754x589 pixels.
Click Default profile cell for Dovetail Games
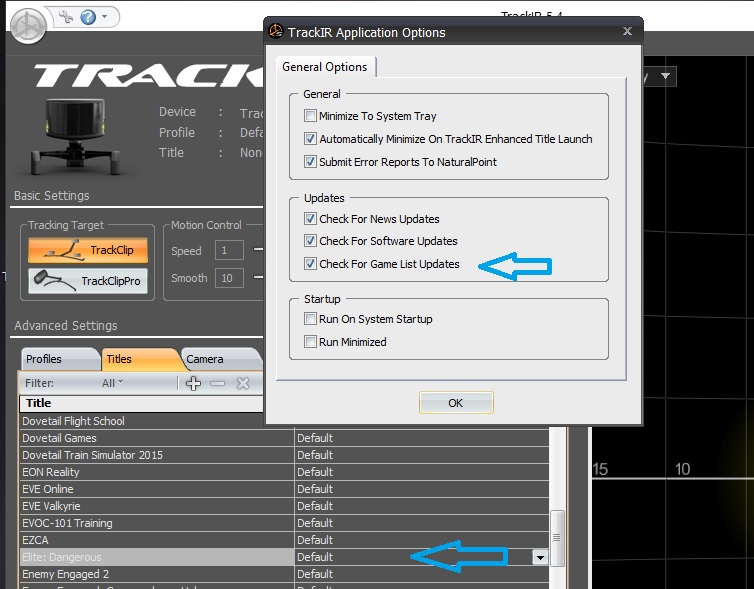422,438
